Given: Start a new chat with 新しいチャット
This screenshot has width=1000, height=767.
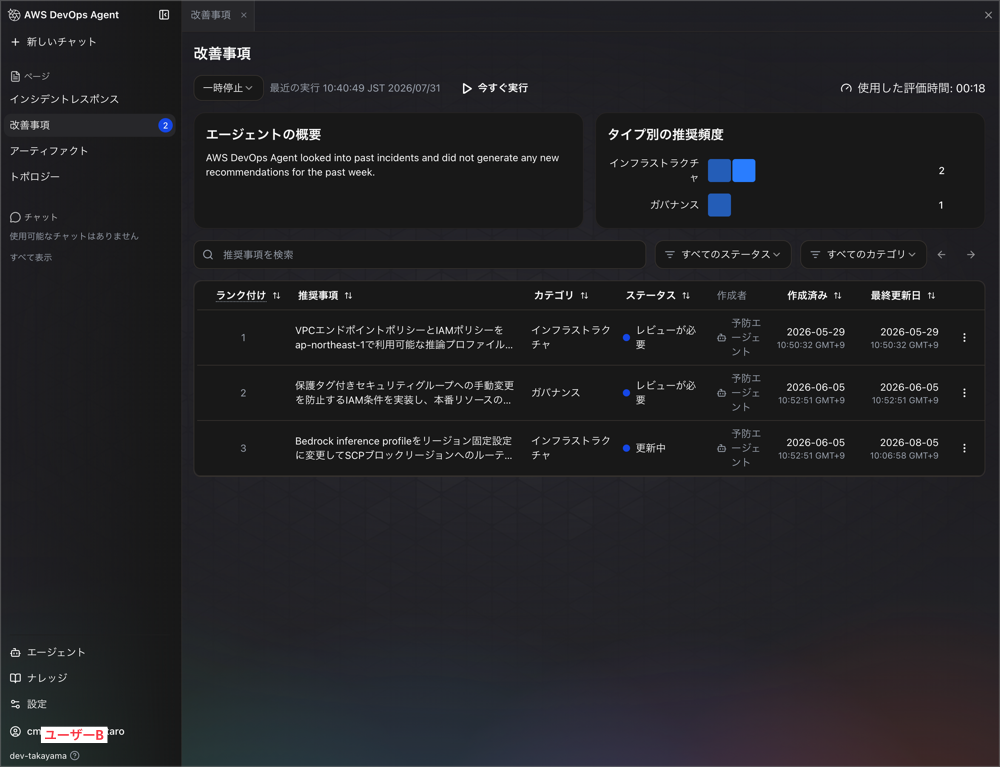Looking at the screenshot, I should (x=54, y=41).
